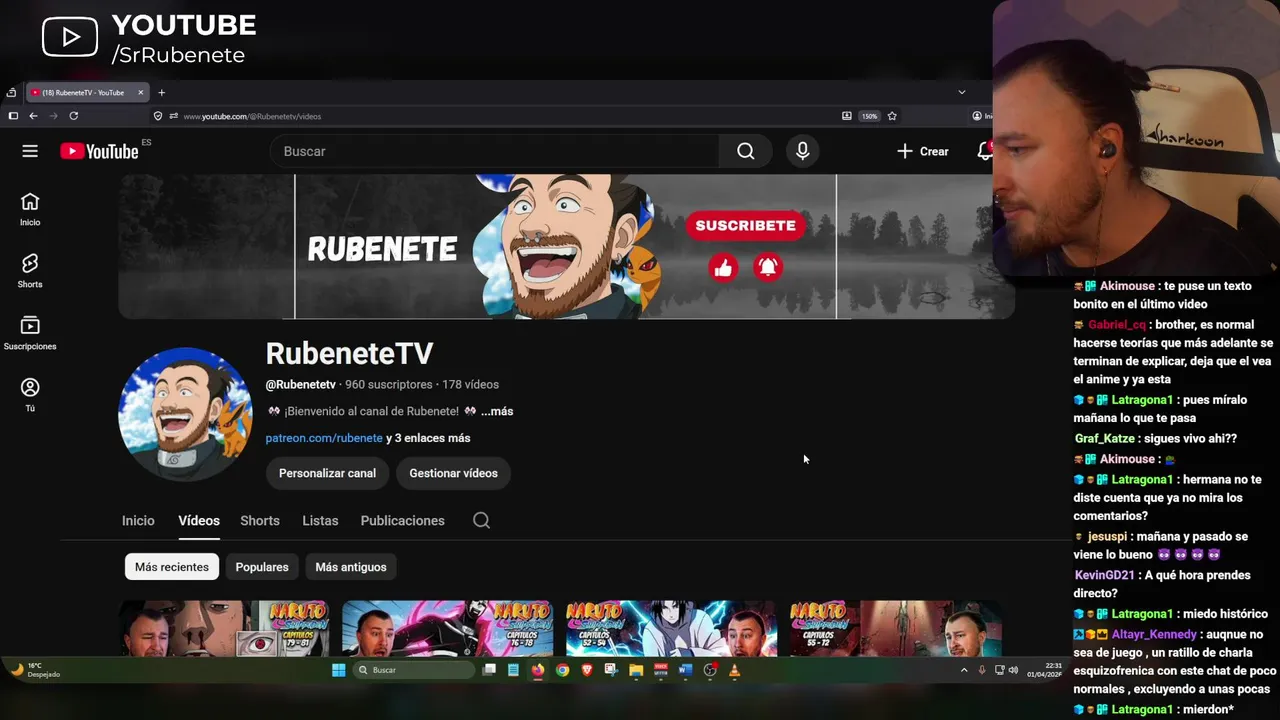This screenshot has height=720, width=1280.
Task: Open the y 3 enlaces más link
Action: (x=428, y=438)
